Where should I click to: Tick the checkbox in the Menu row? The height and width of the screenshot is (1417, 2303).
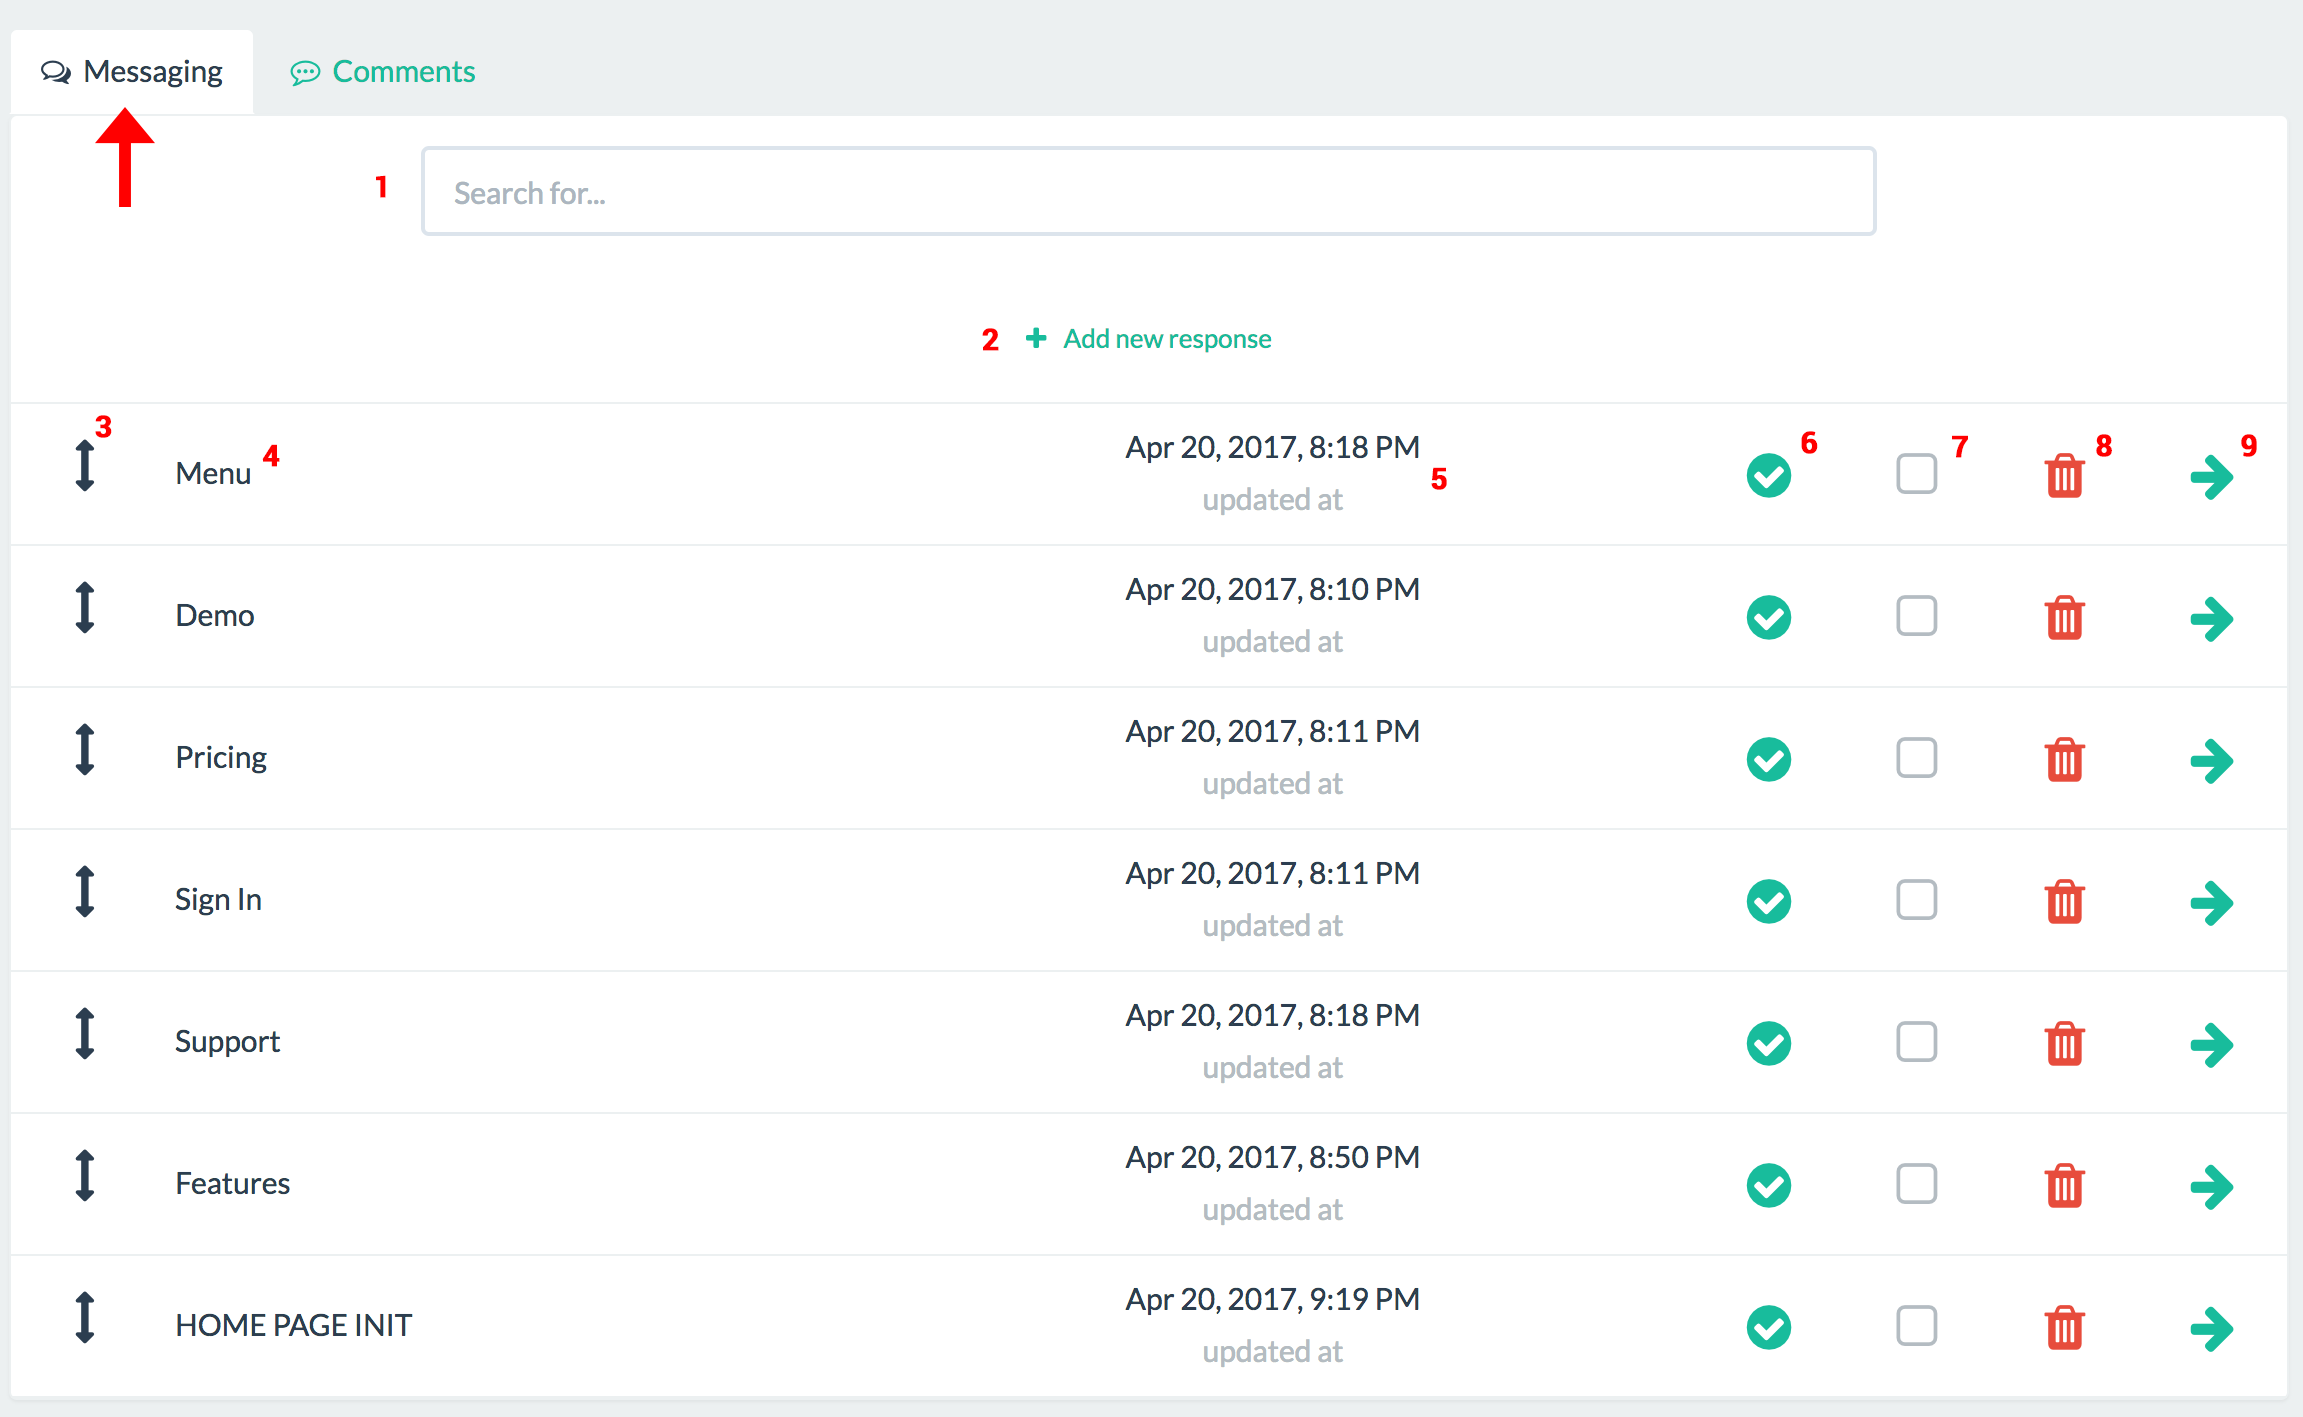pyautogui.click(x=1916, y=474)
